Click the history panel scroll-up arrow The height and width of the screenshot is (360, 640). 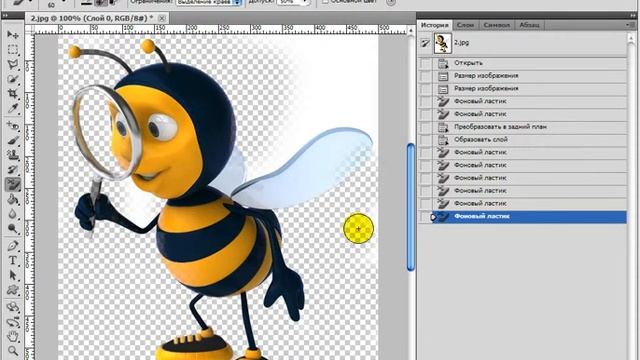[x=631, y=37]
